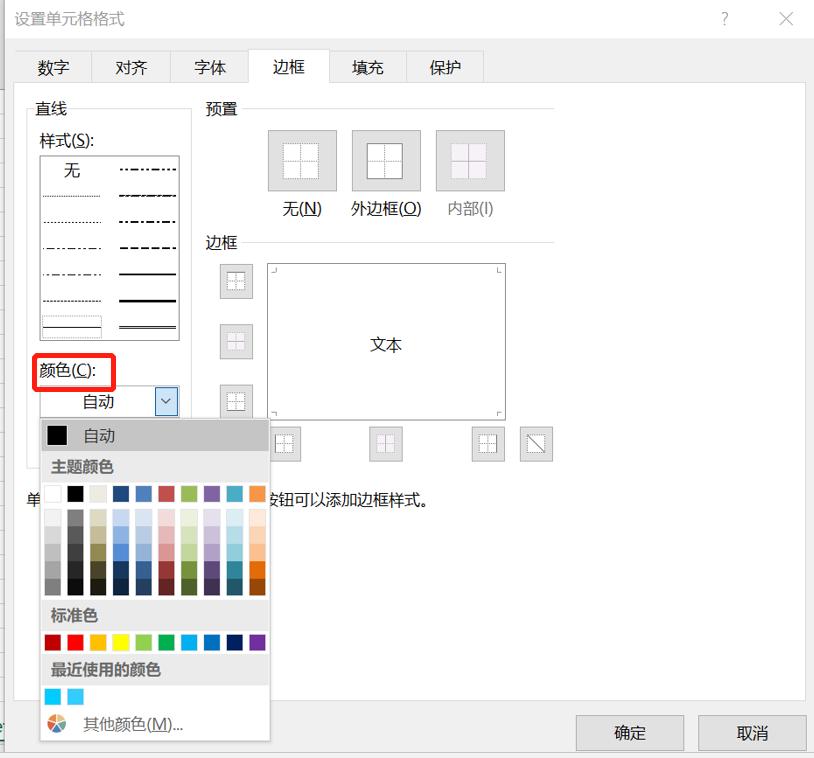Screen dimensions: 814x758
Task: Apply the right border button
Action: point(488,444)
